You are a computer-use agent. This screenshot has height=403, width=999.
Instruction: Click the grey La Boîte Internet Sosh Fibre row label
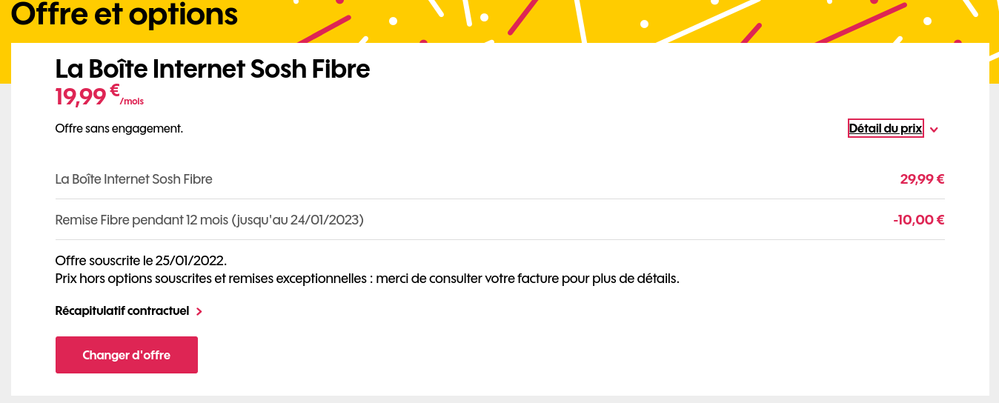click(x=134, y=179)
